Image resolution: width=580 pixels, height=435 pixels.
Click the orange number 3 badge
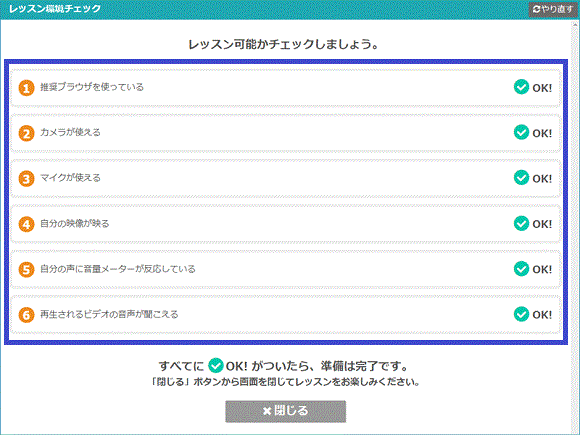(26, 179)
